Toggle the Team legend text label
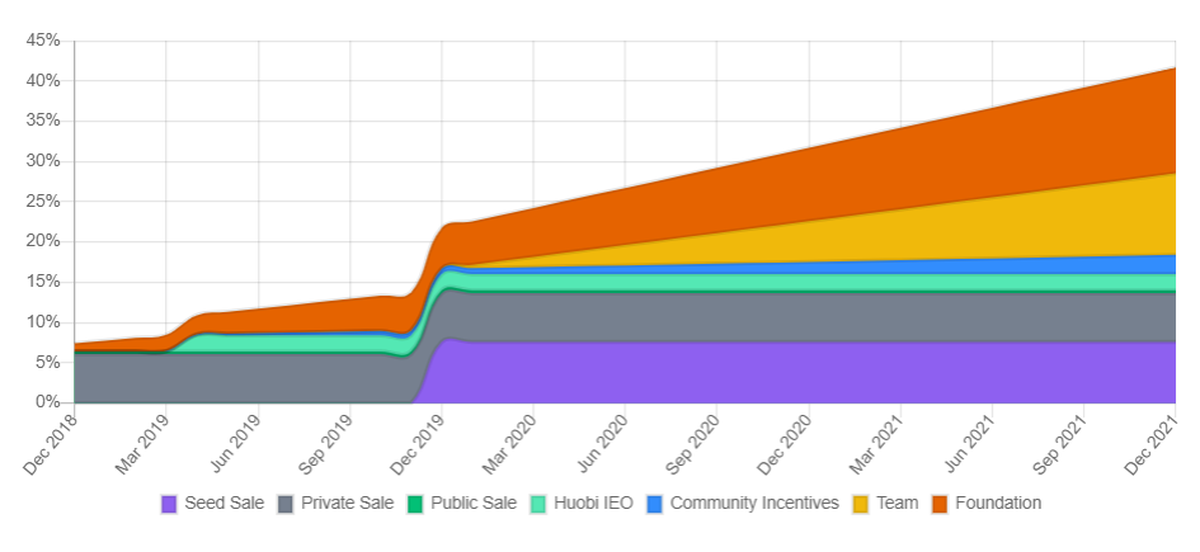The width and height of the screenshot is (1200, 552). [x=897, y=503]
